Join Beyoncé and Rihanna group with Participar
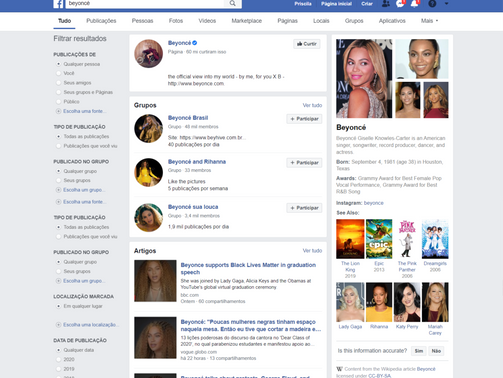This screenshot has width=503, height=378. [304, 163]
